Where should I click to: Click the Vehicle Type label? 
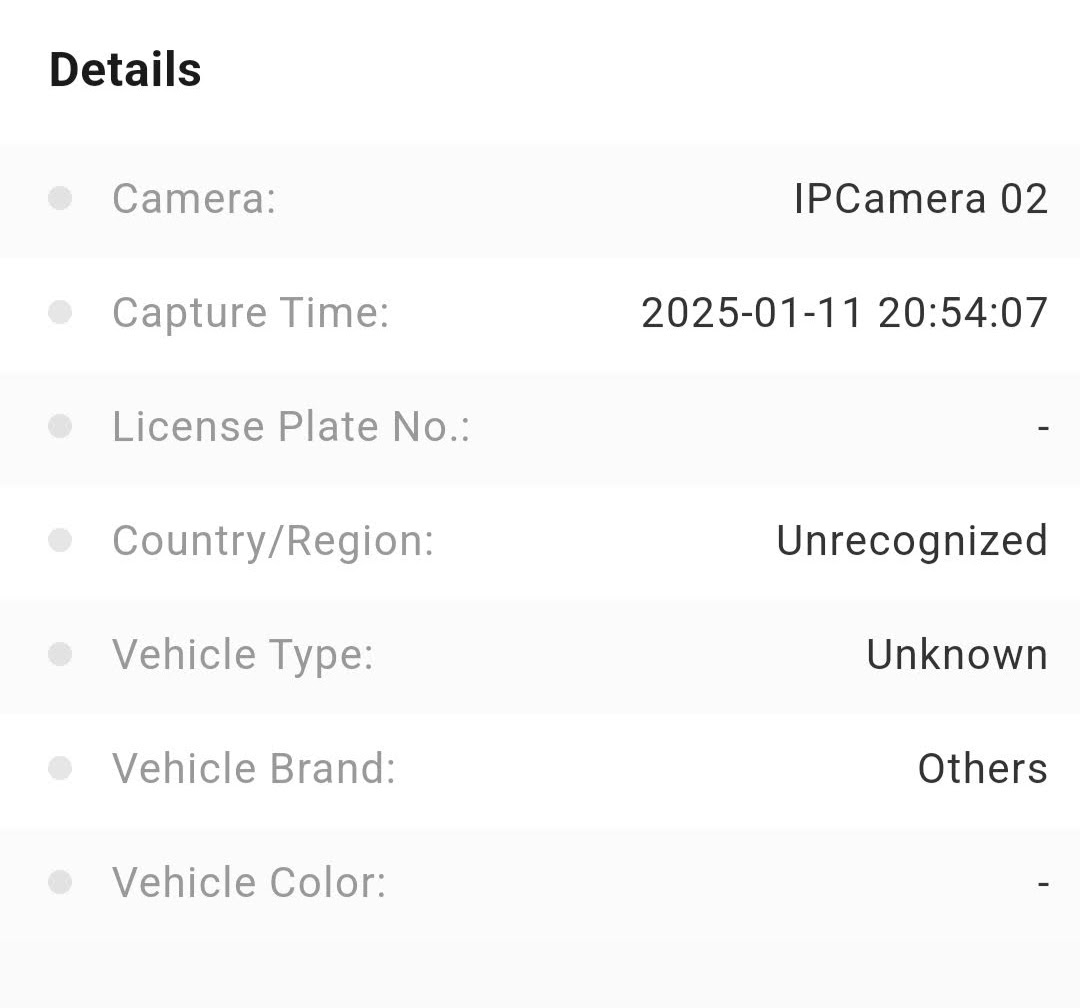click(x=242, y=655)
